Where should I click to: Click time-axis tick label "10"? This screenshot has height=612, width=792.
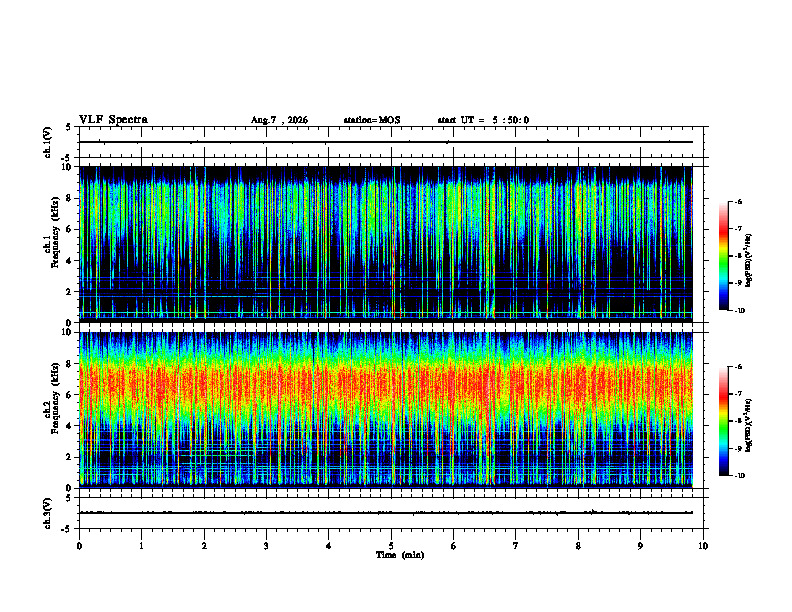(x=703, y=546)
